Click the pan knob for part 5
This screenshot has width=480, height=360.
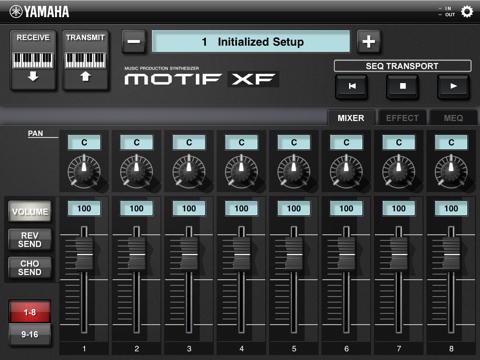click(294, 172)
